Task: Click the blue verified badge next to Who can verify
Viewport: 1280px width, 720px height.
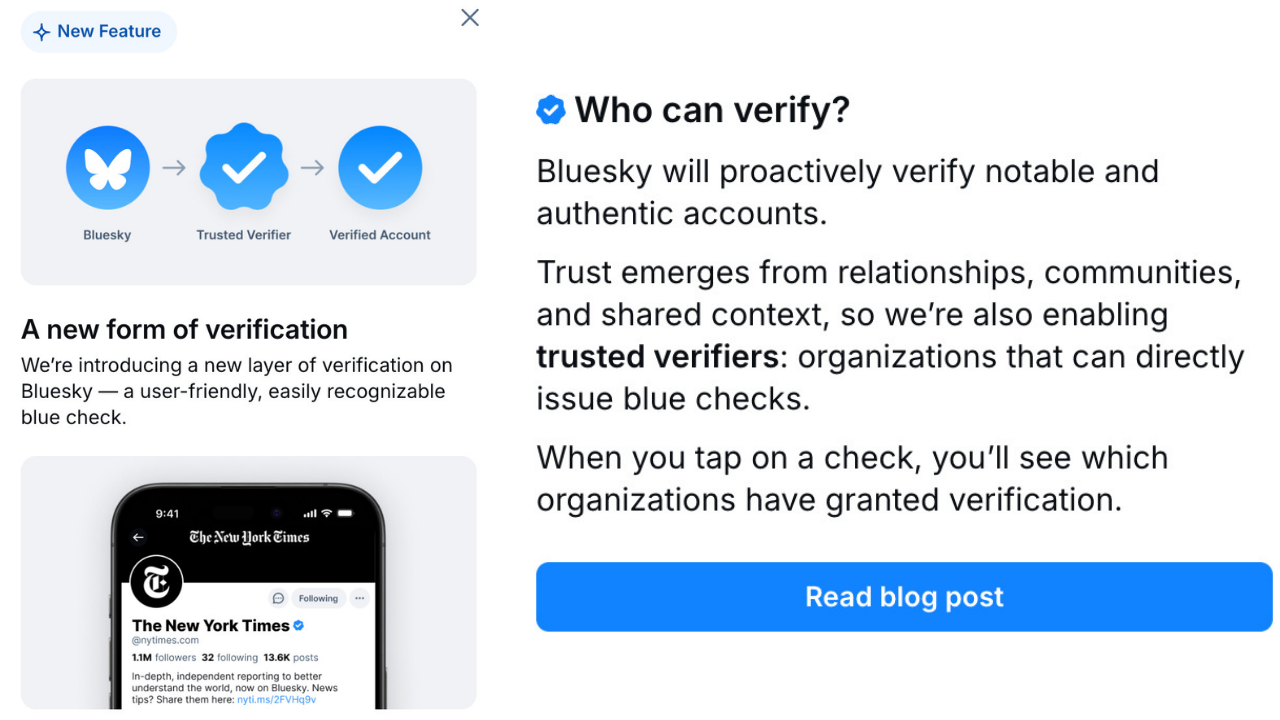Action: tap(550, 110)
